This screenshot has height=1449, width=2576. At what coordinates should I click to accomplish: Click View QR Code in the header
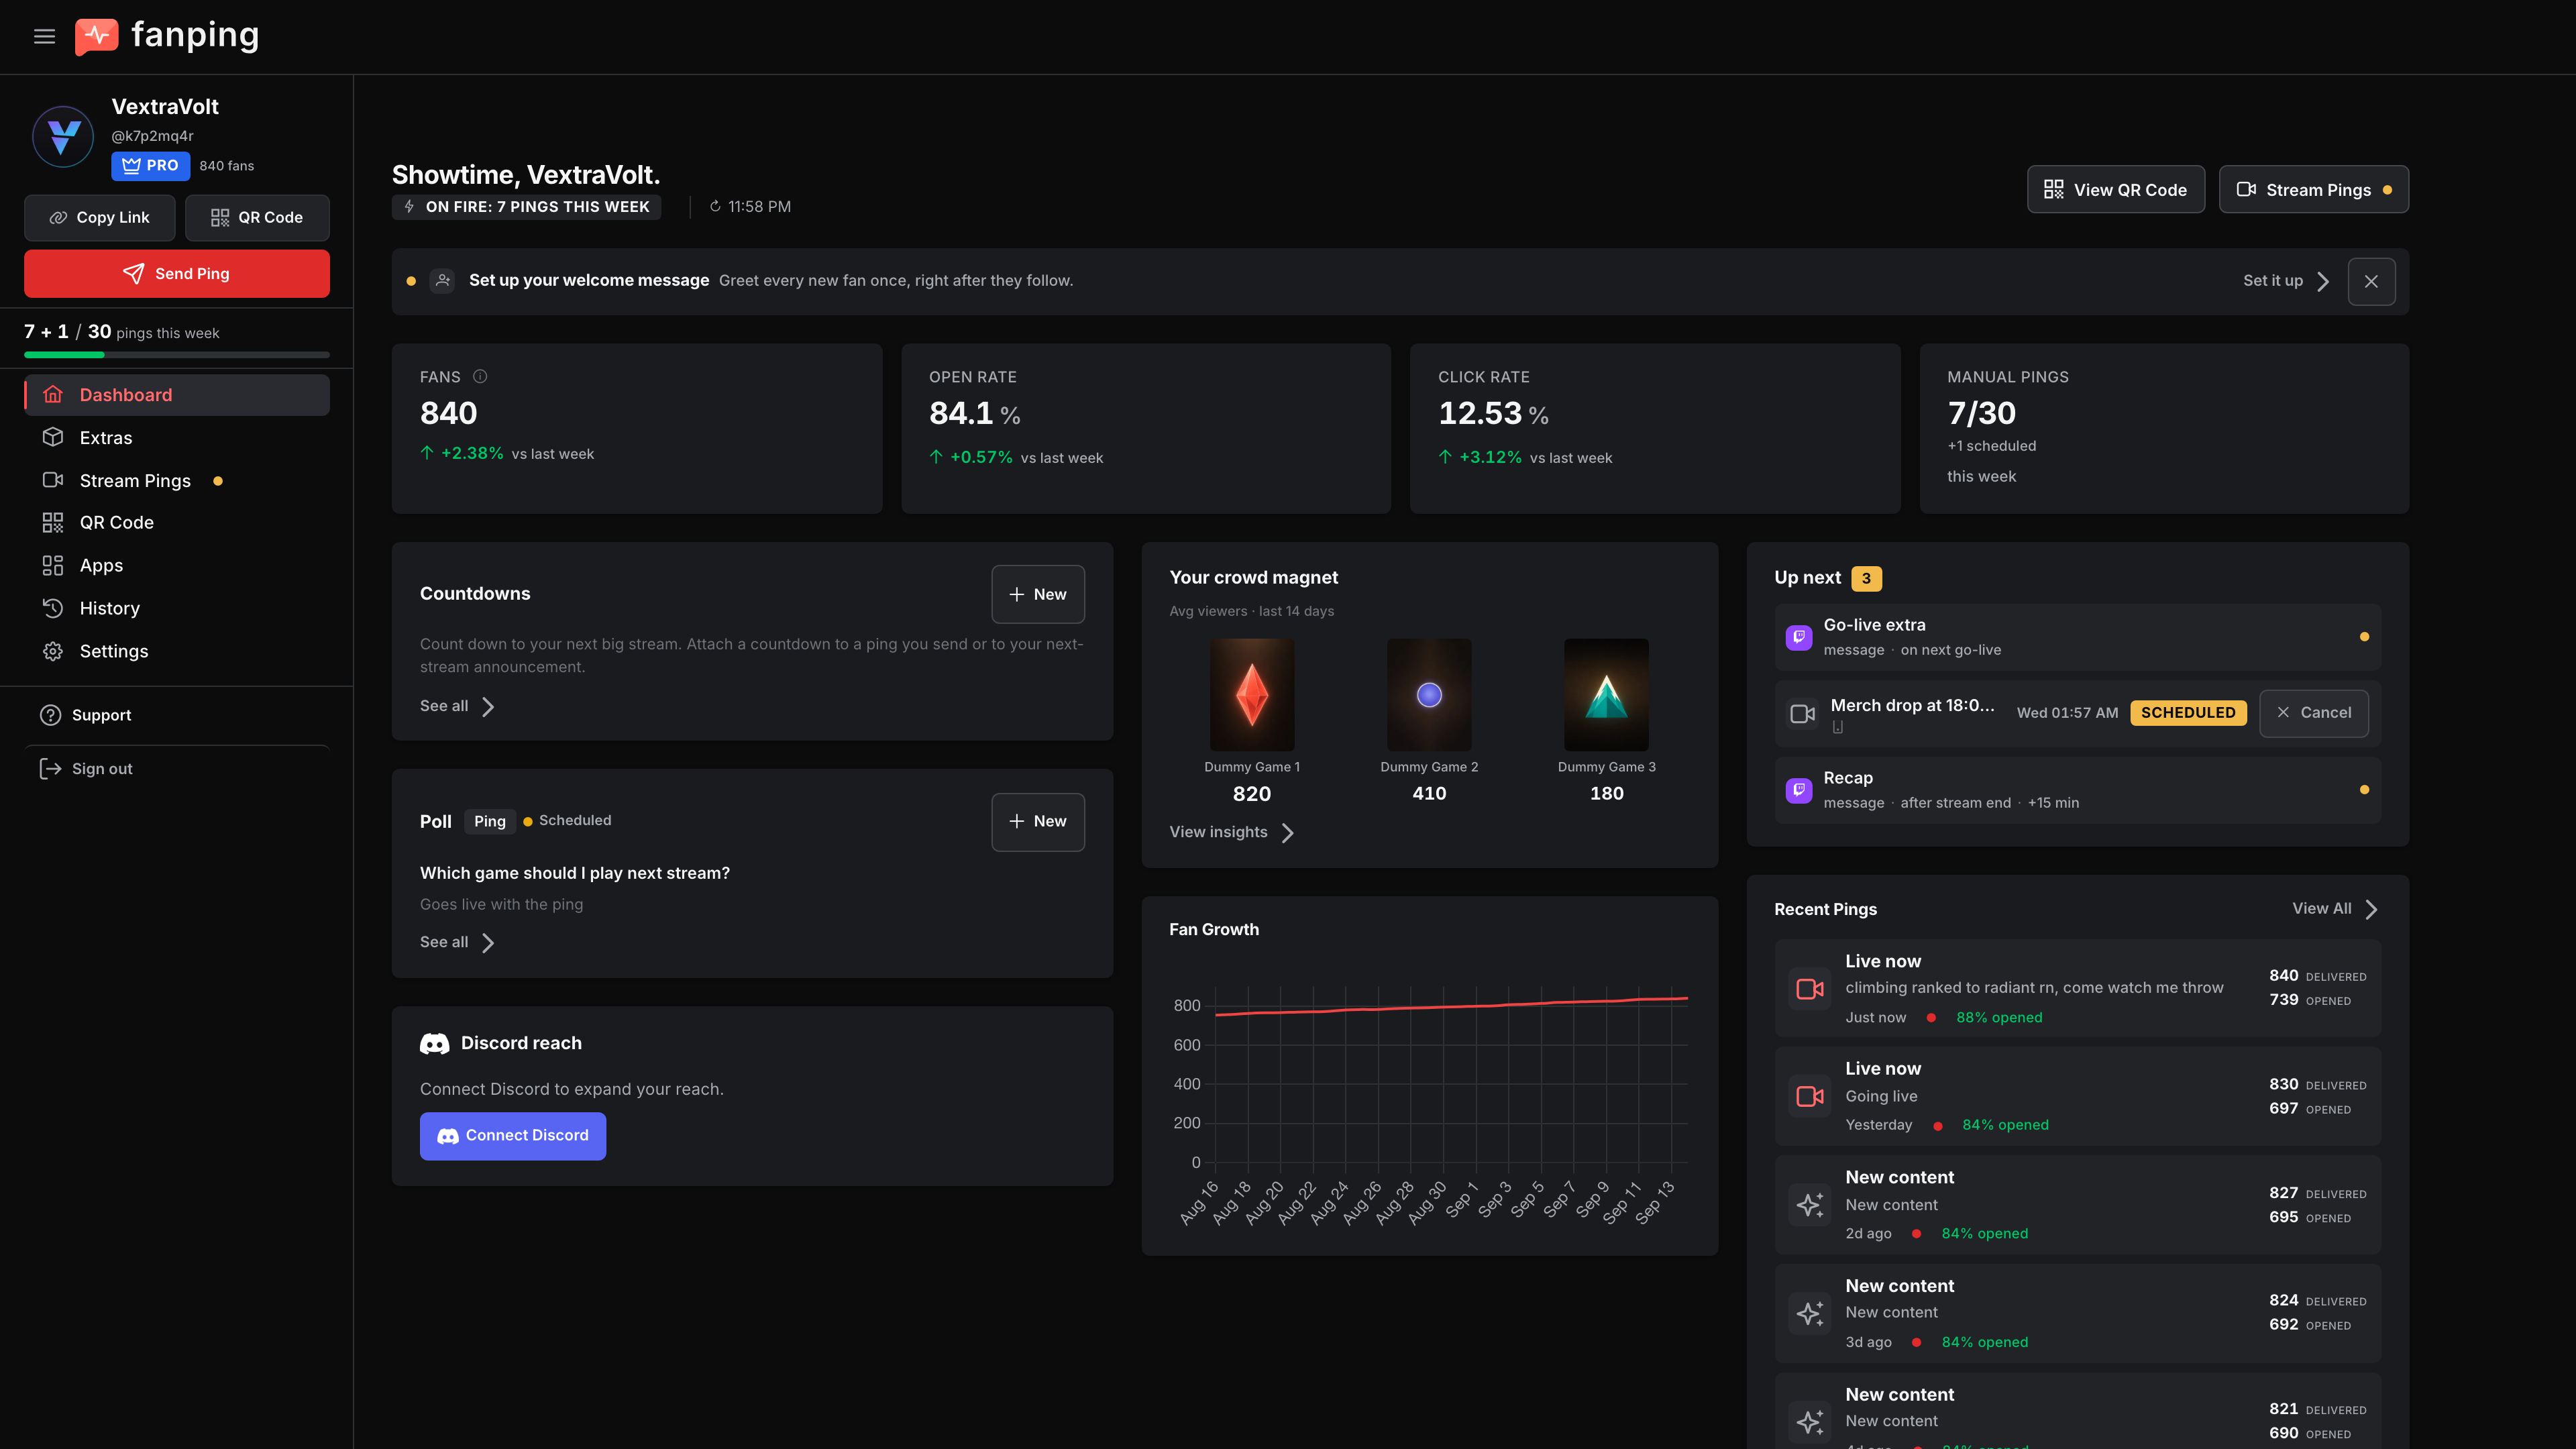2116,190
